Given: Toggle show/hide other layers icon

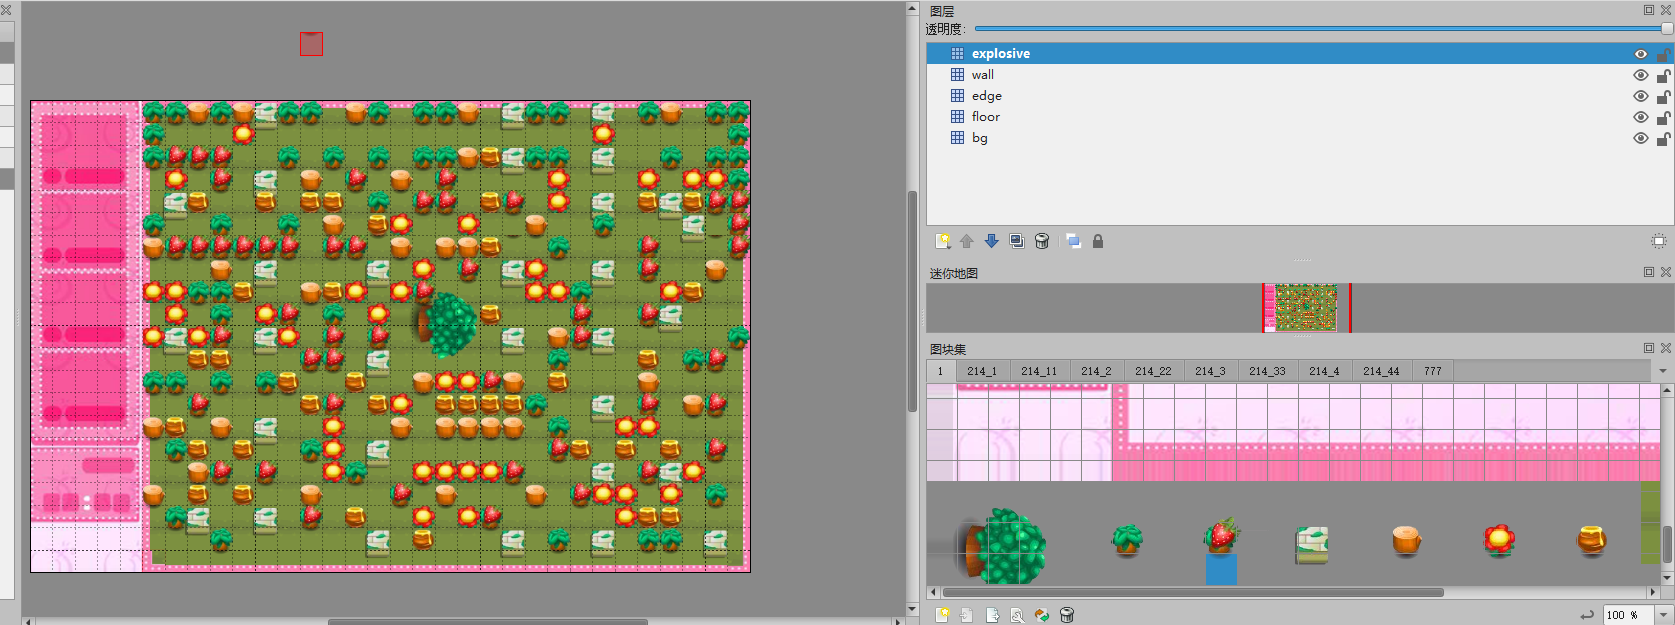Looking at the screenshot, I should coord(1073,241).
